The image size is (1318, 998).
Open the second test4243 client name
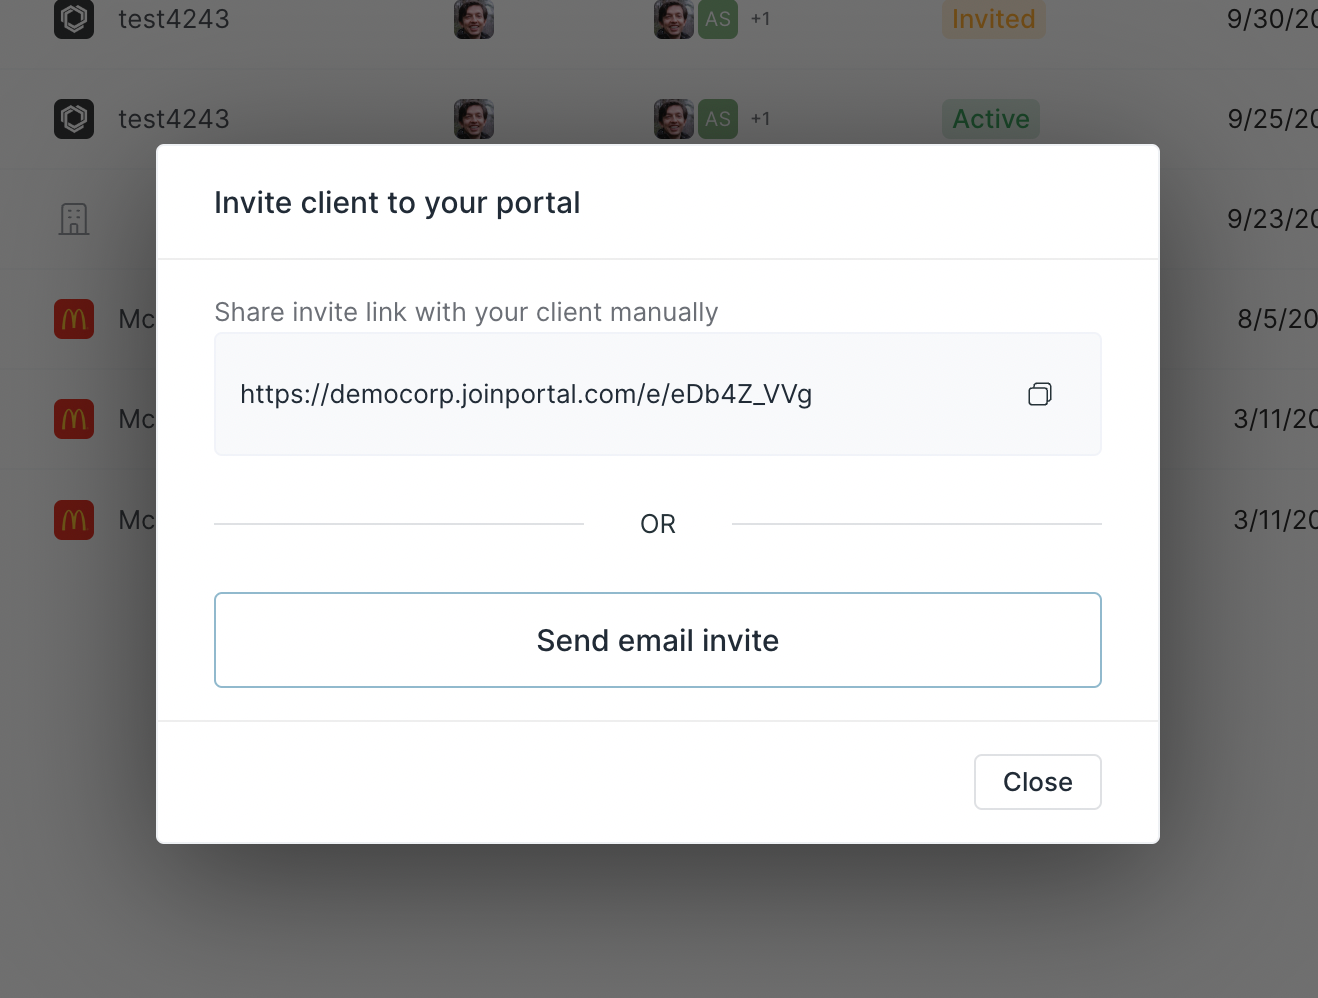(x=174, y=119)
